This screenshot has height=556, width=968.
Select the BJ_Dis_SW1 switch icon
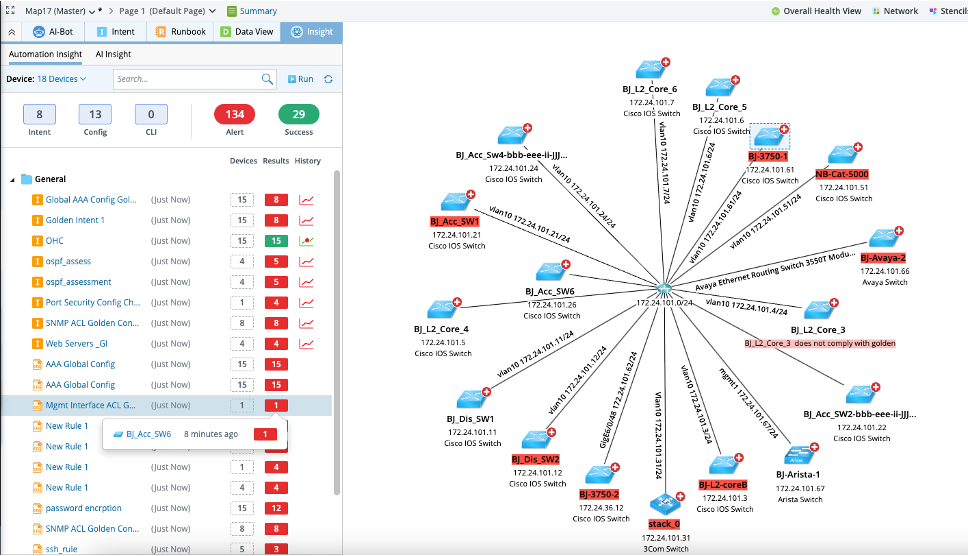(472, 399)
